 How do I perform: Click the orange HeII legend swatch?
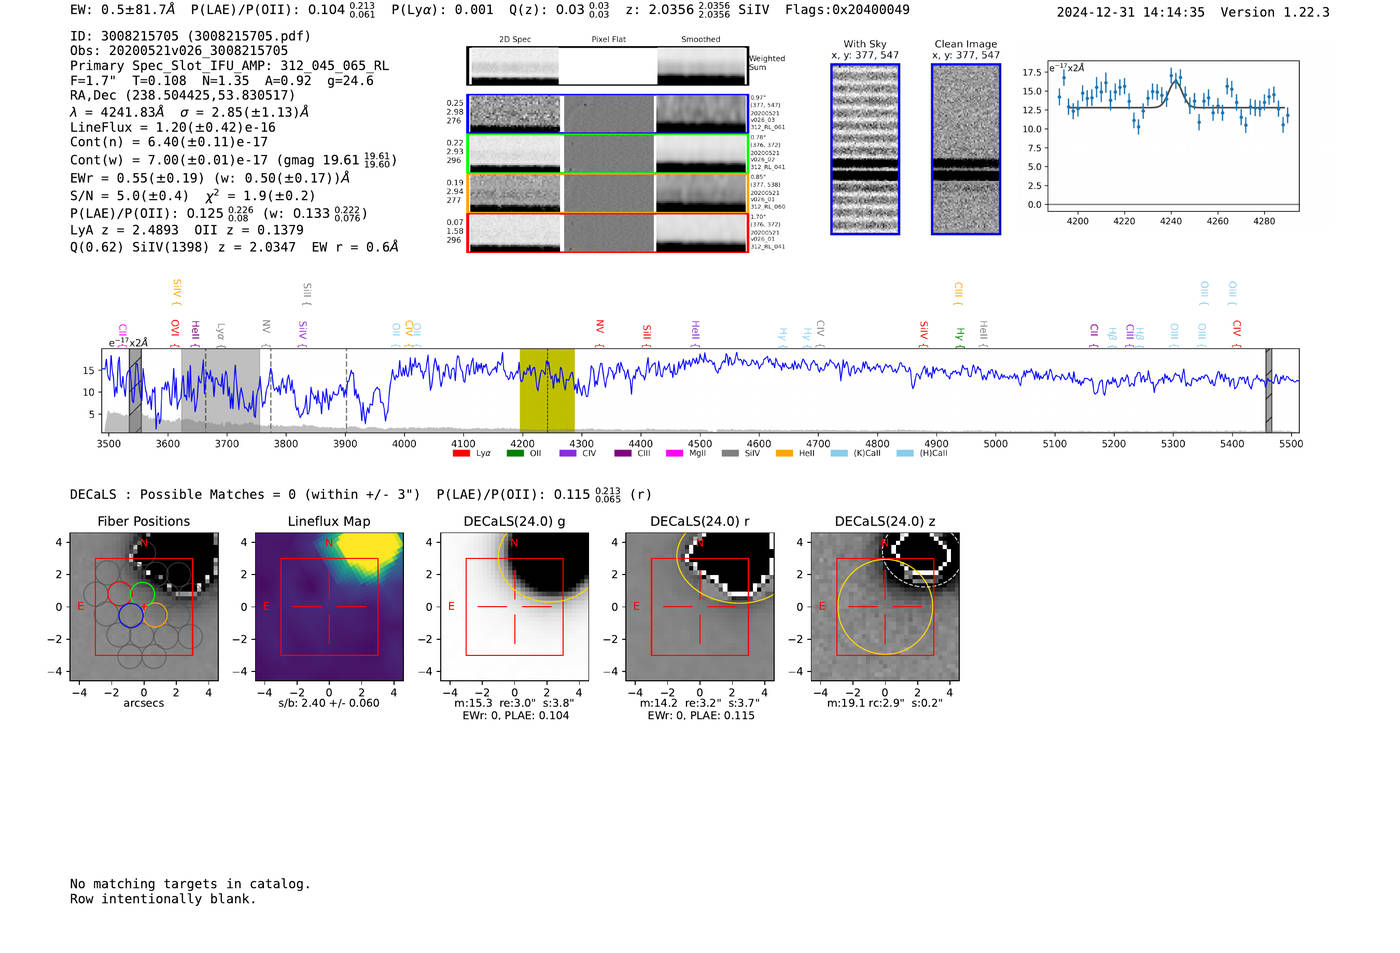[784, 453]
